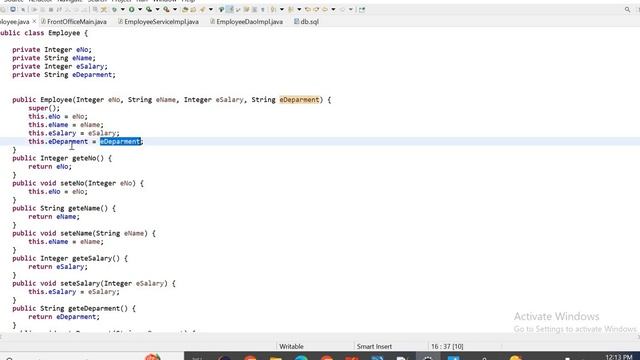The height and width of the screenshot is (360, 640).
Task: Open the External Tools dropdown arrow
Action: [x=175, y=9]
